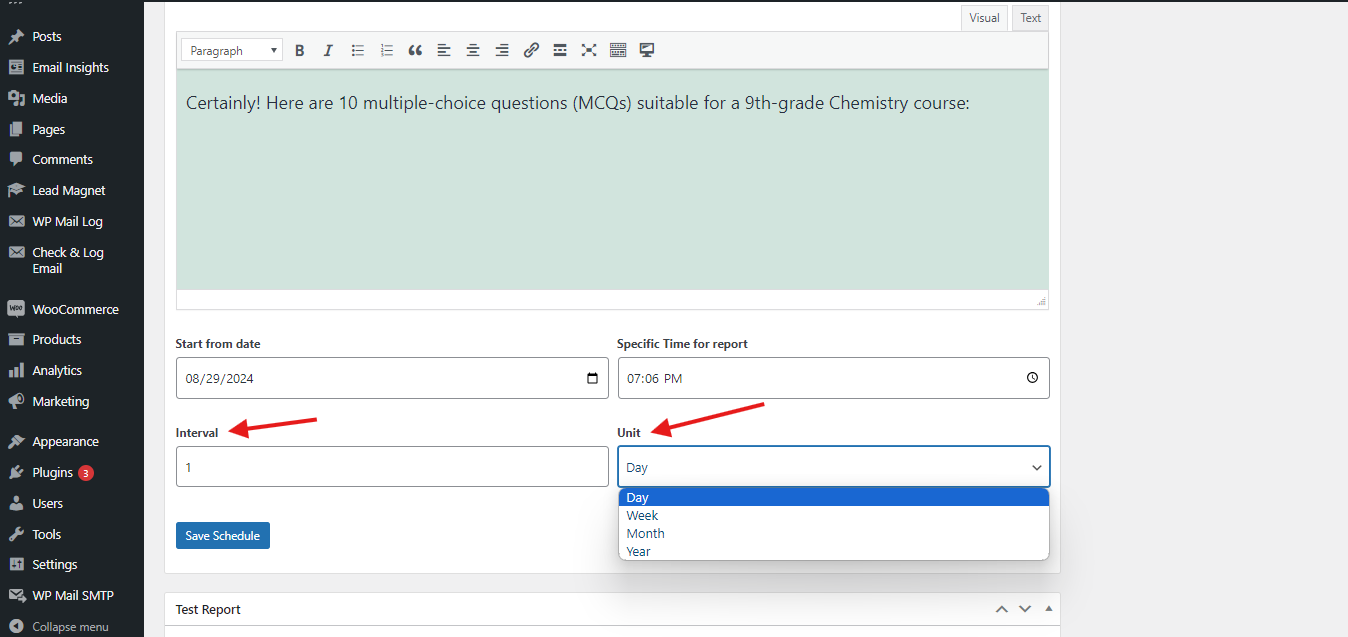The width and height of the screenshot is (1348, 637).
Task: Collapse the admin sidebar menu
Action: (x=69, y=627)
